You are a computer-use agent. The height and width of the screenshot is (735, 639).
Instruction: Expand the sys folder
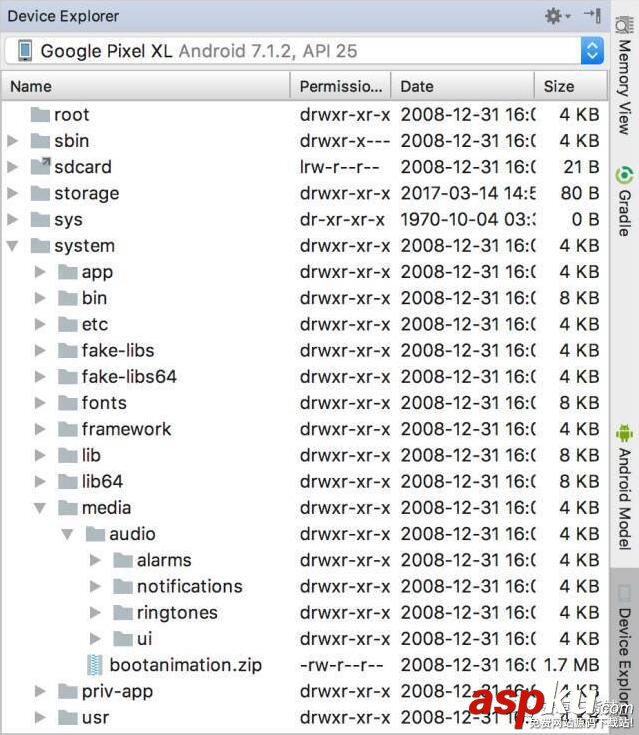pyautogui.click(x=13, y=219)
